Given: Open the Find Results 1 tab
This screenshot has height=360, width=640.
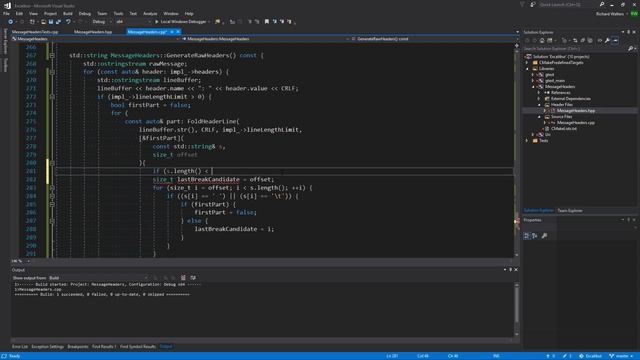Looking at the screenshot, I should (104, 347).
